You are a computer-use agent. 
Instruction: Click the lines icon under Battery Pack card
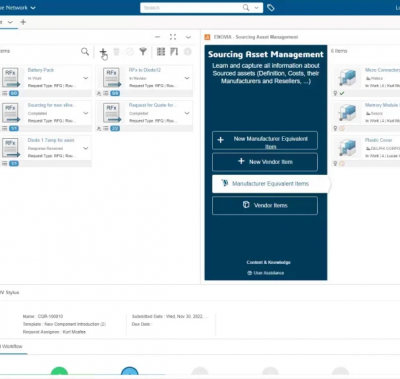coord(5,93)
